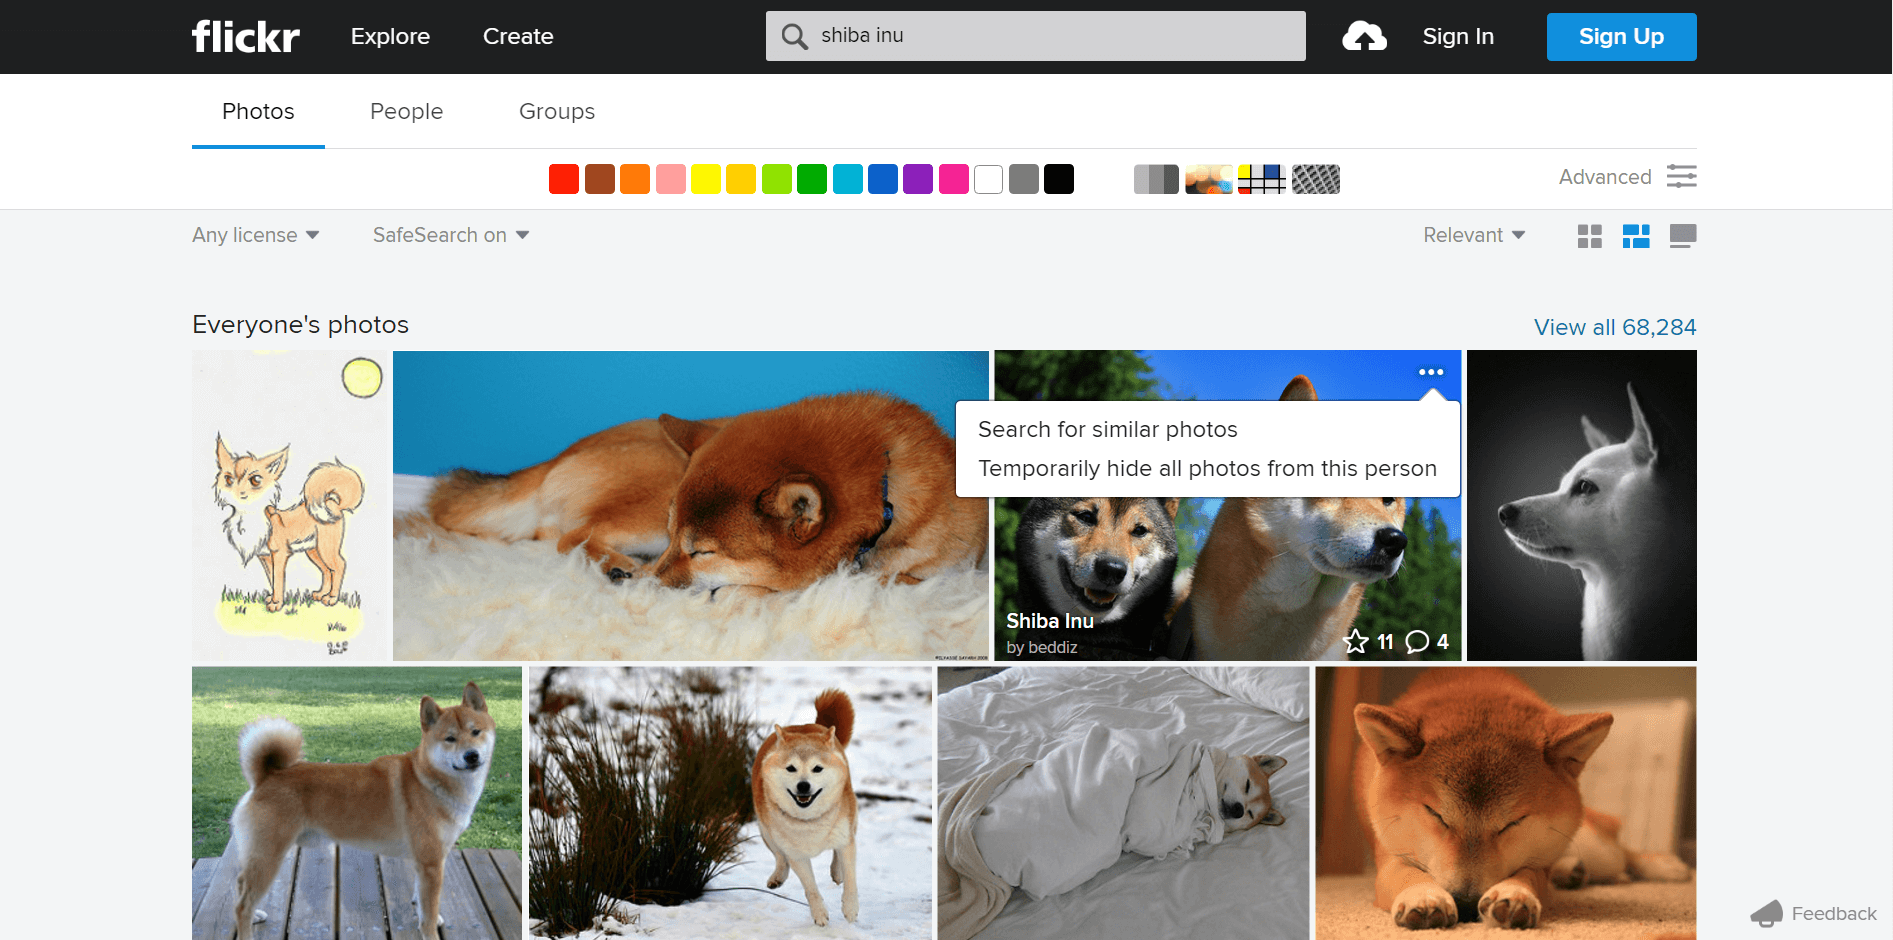1893x940 pixels.
Task: Open the cartoon fox drawing thumbnail
Action: [x=290, y=506]
